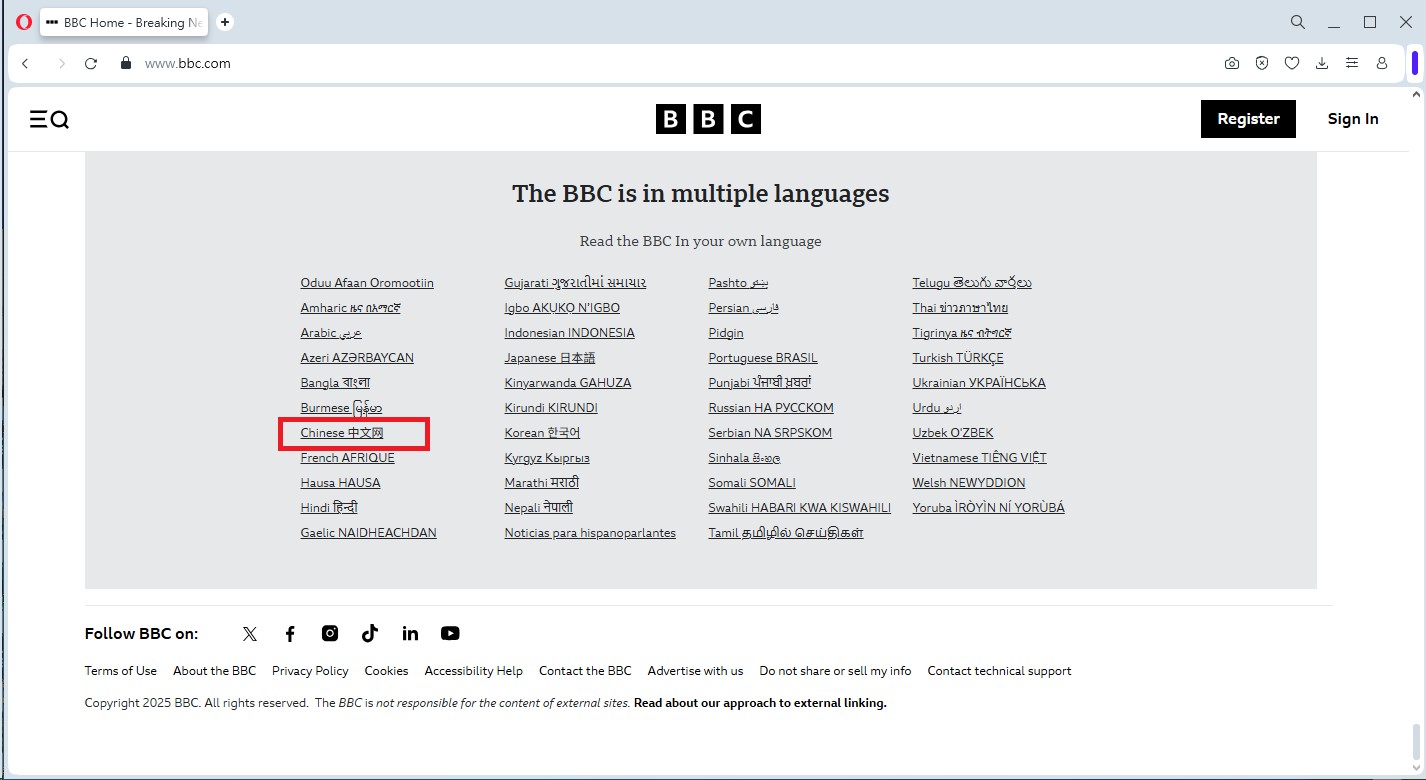Open Azeri AZƏRBAYCAN language link

click(x=357, y=358)
